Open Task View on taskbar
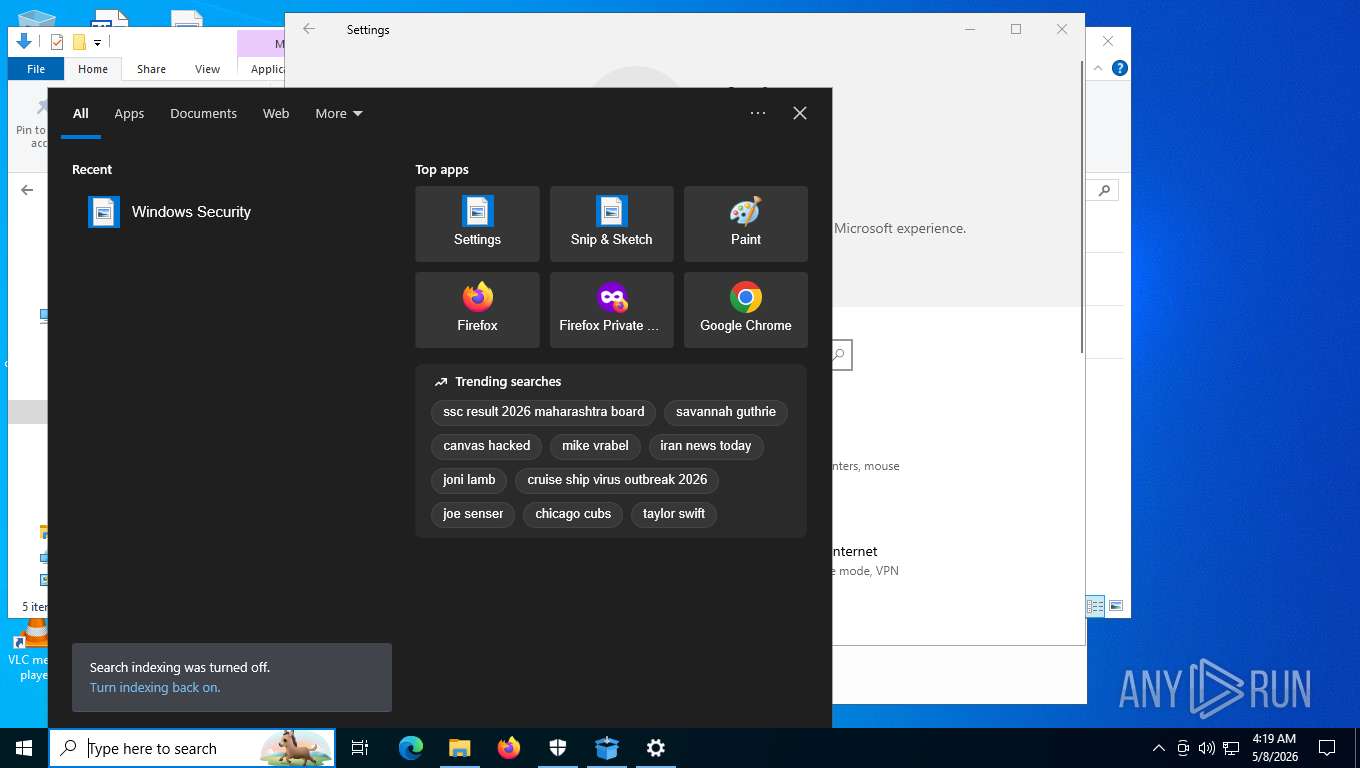The width and height of the screenshot is (1360, 768). click(360, 748)
